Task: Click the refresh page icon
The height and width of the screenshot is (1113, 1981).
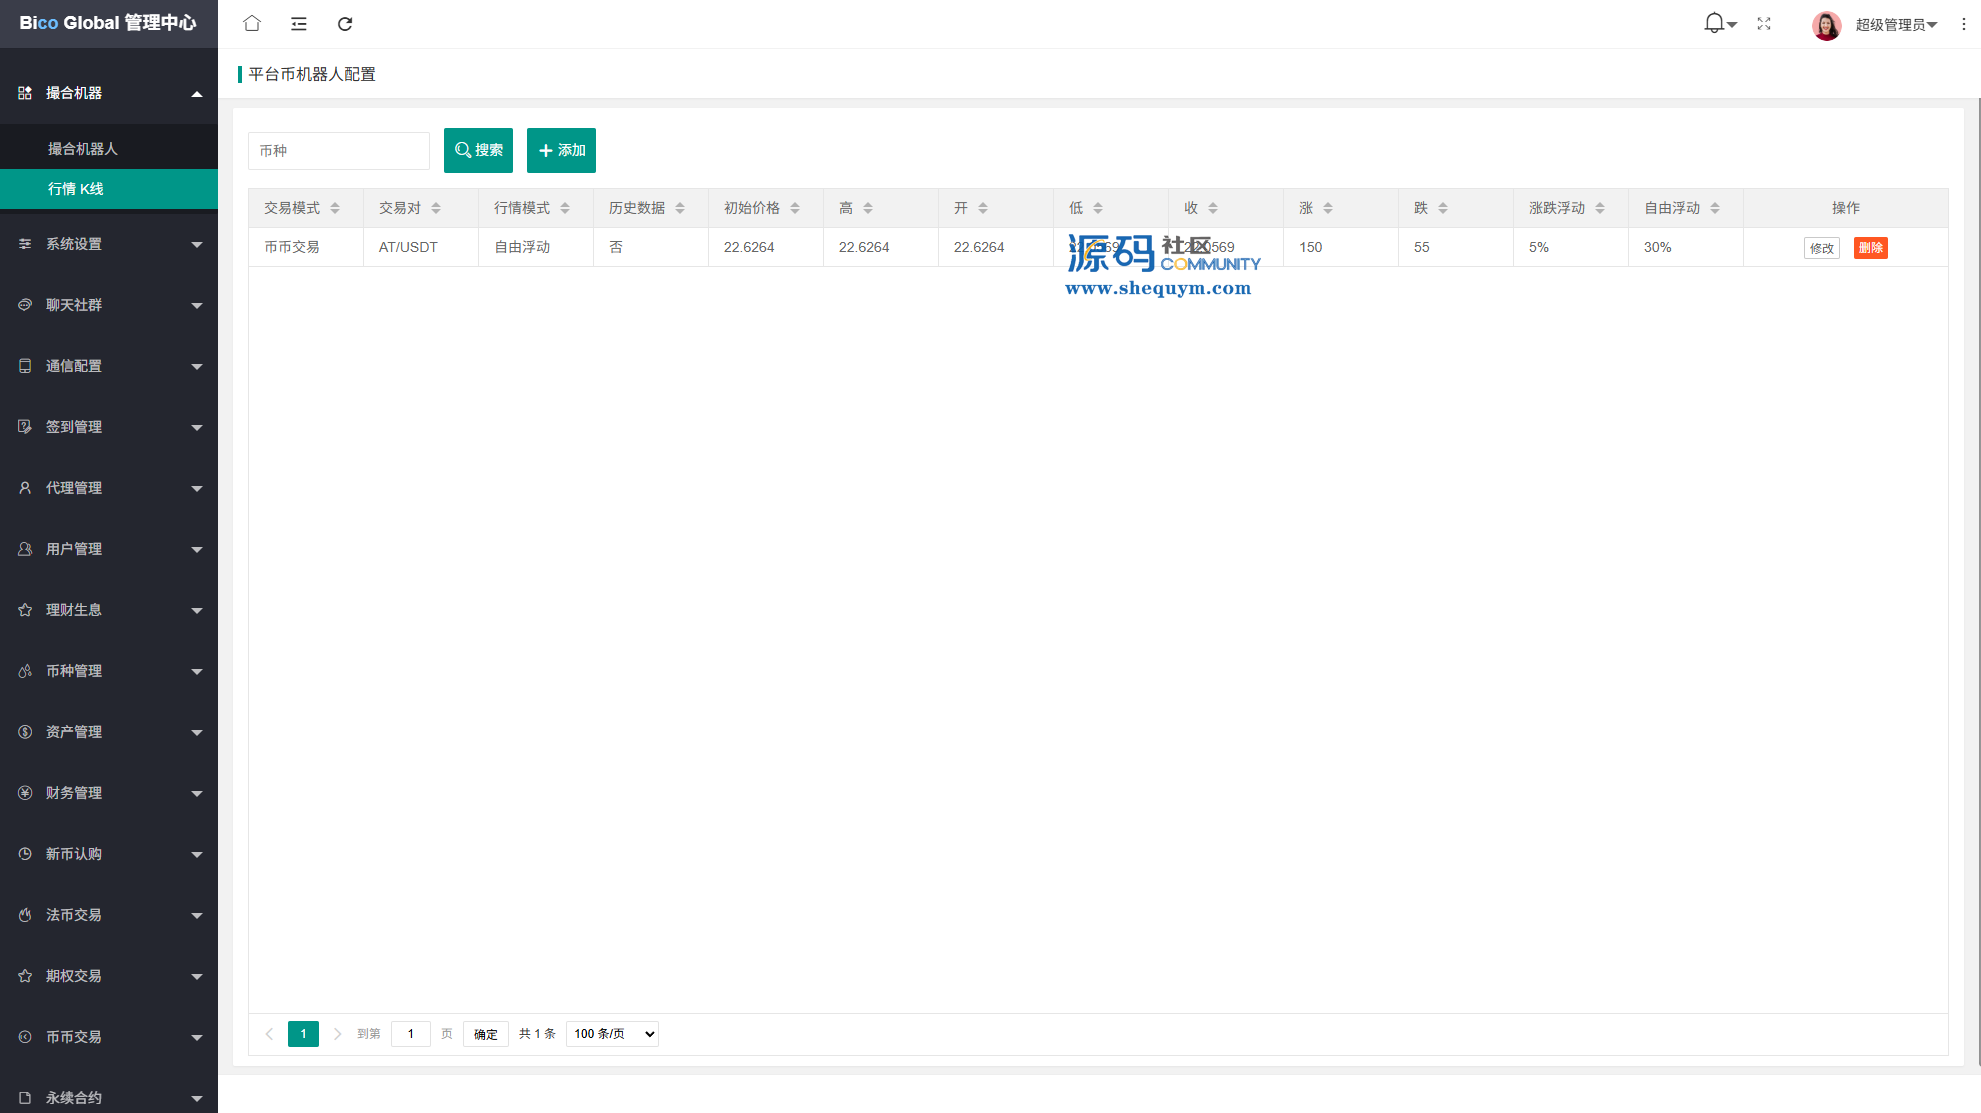Action: (345, 24)
